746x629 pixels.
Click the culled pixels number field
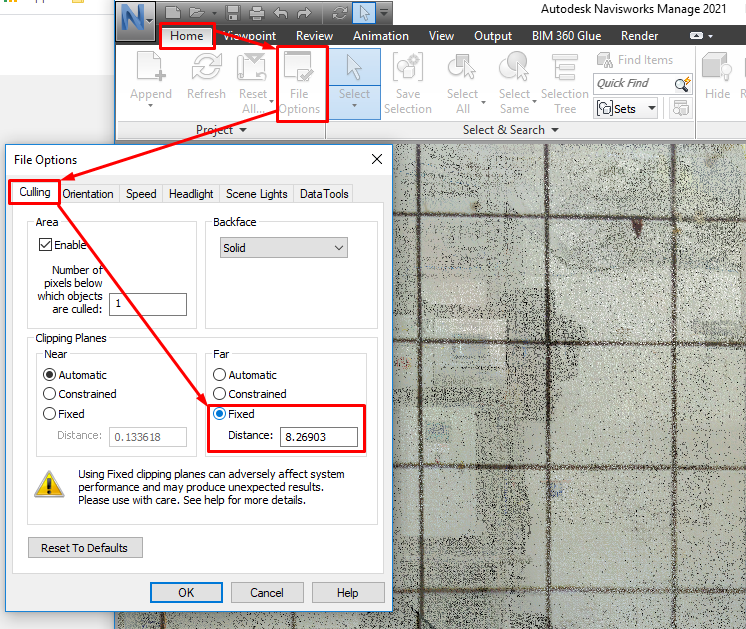coord(148,305)
